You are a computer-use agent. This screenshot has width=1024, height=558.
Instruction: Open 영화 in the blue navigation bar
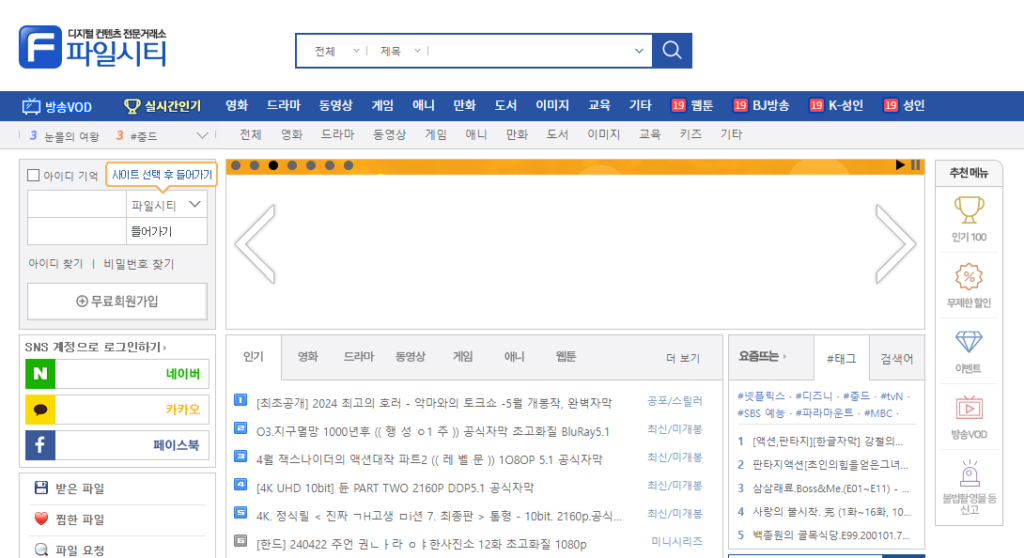pyautogui.click(x=237, y=106)
